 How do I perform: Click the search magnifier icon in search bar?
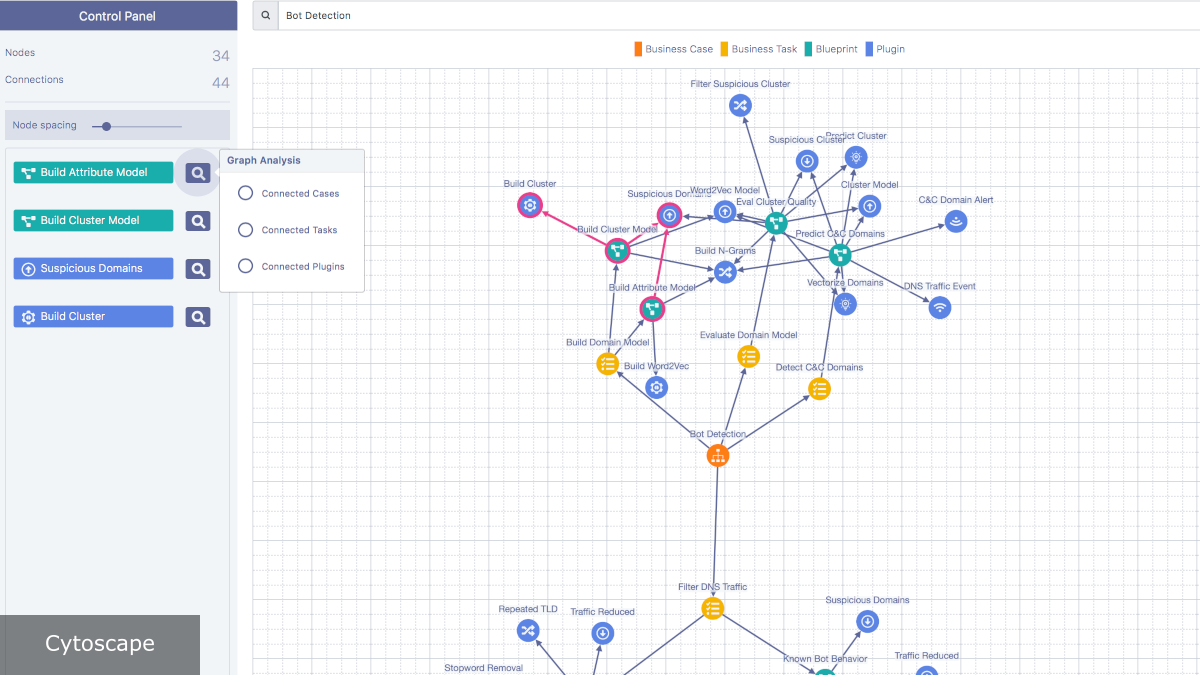(x=265, y=16)
